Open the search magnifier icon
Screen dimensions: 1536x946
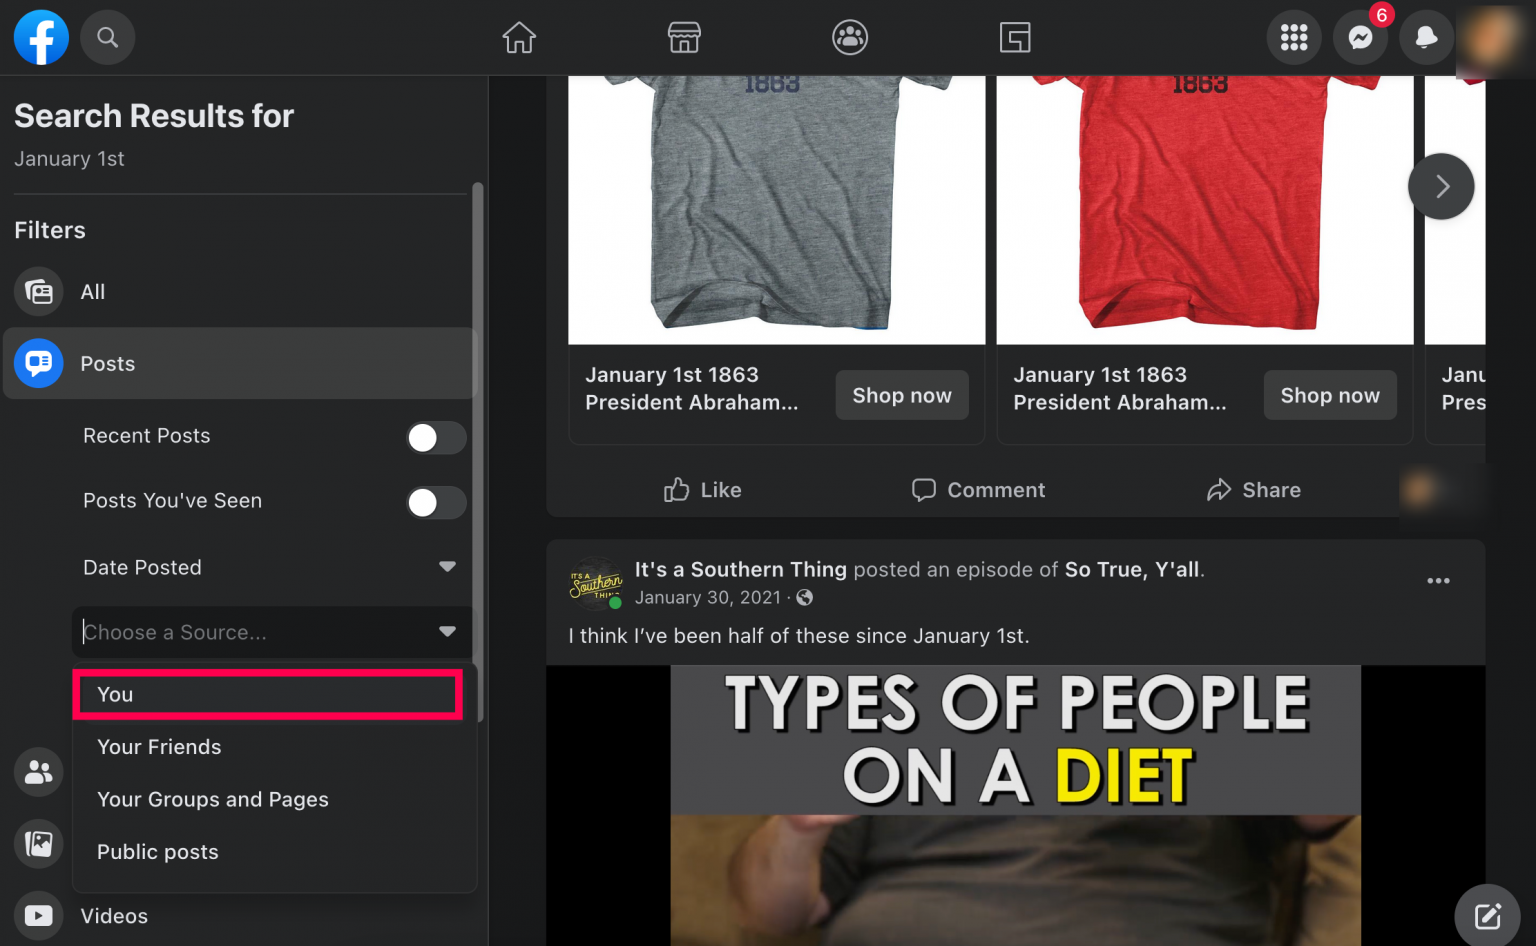pyautogui.click(x=107, y=37)
